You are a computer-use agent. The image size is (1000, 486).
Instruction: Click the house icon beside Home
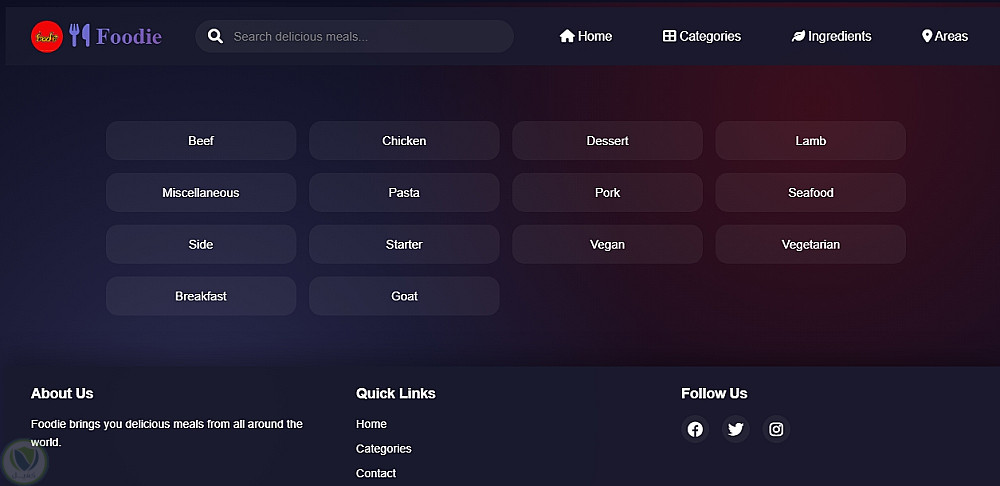(567, 36)
